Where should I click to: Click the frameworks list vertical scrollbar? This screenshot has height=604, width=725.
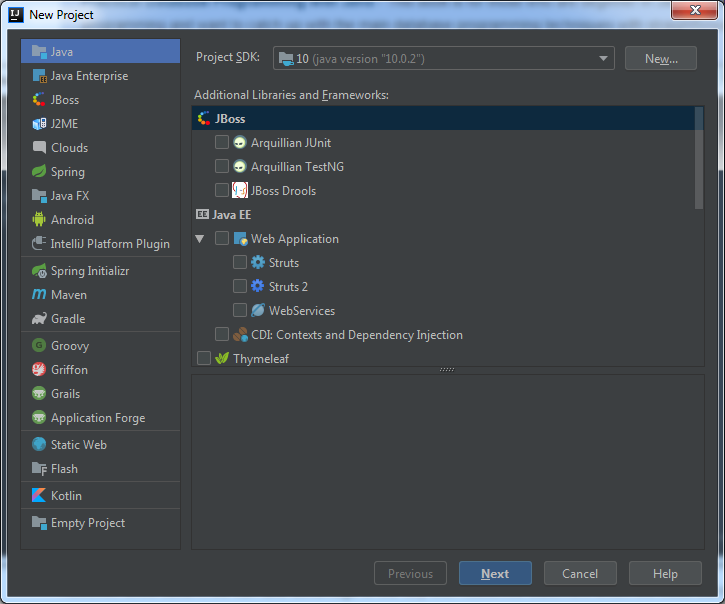pos(699,158)
